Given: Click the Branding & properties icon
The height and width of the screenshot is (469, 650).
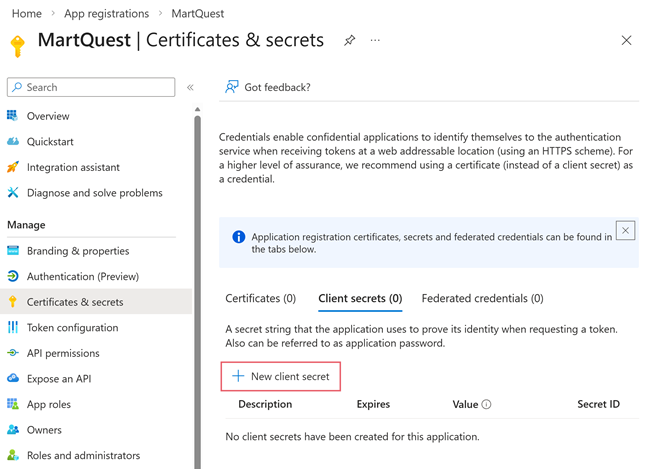Looking at the screenshot, I should 13,250.
